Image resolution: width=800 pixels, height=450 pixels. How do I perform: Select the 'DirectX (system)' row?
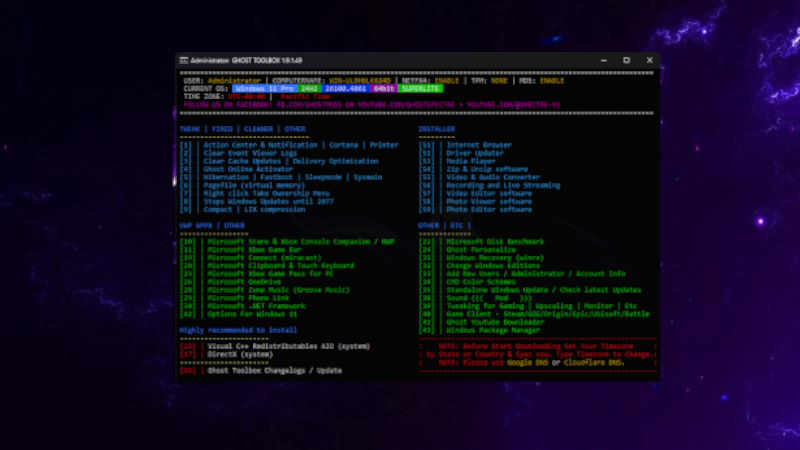coord(226,355)
